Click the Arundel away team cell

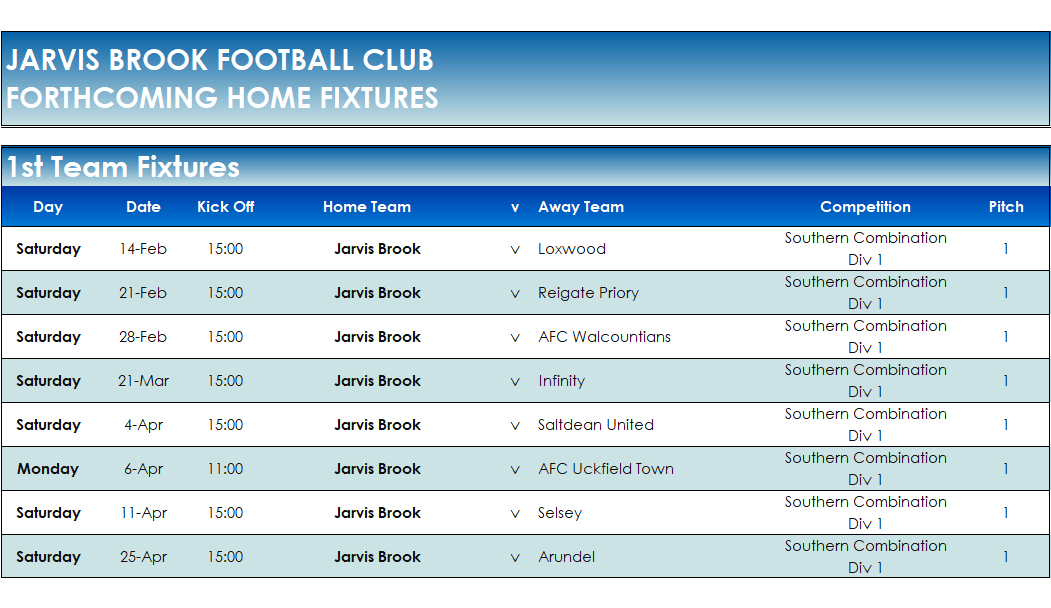pos(566,557)
